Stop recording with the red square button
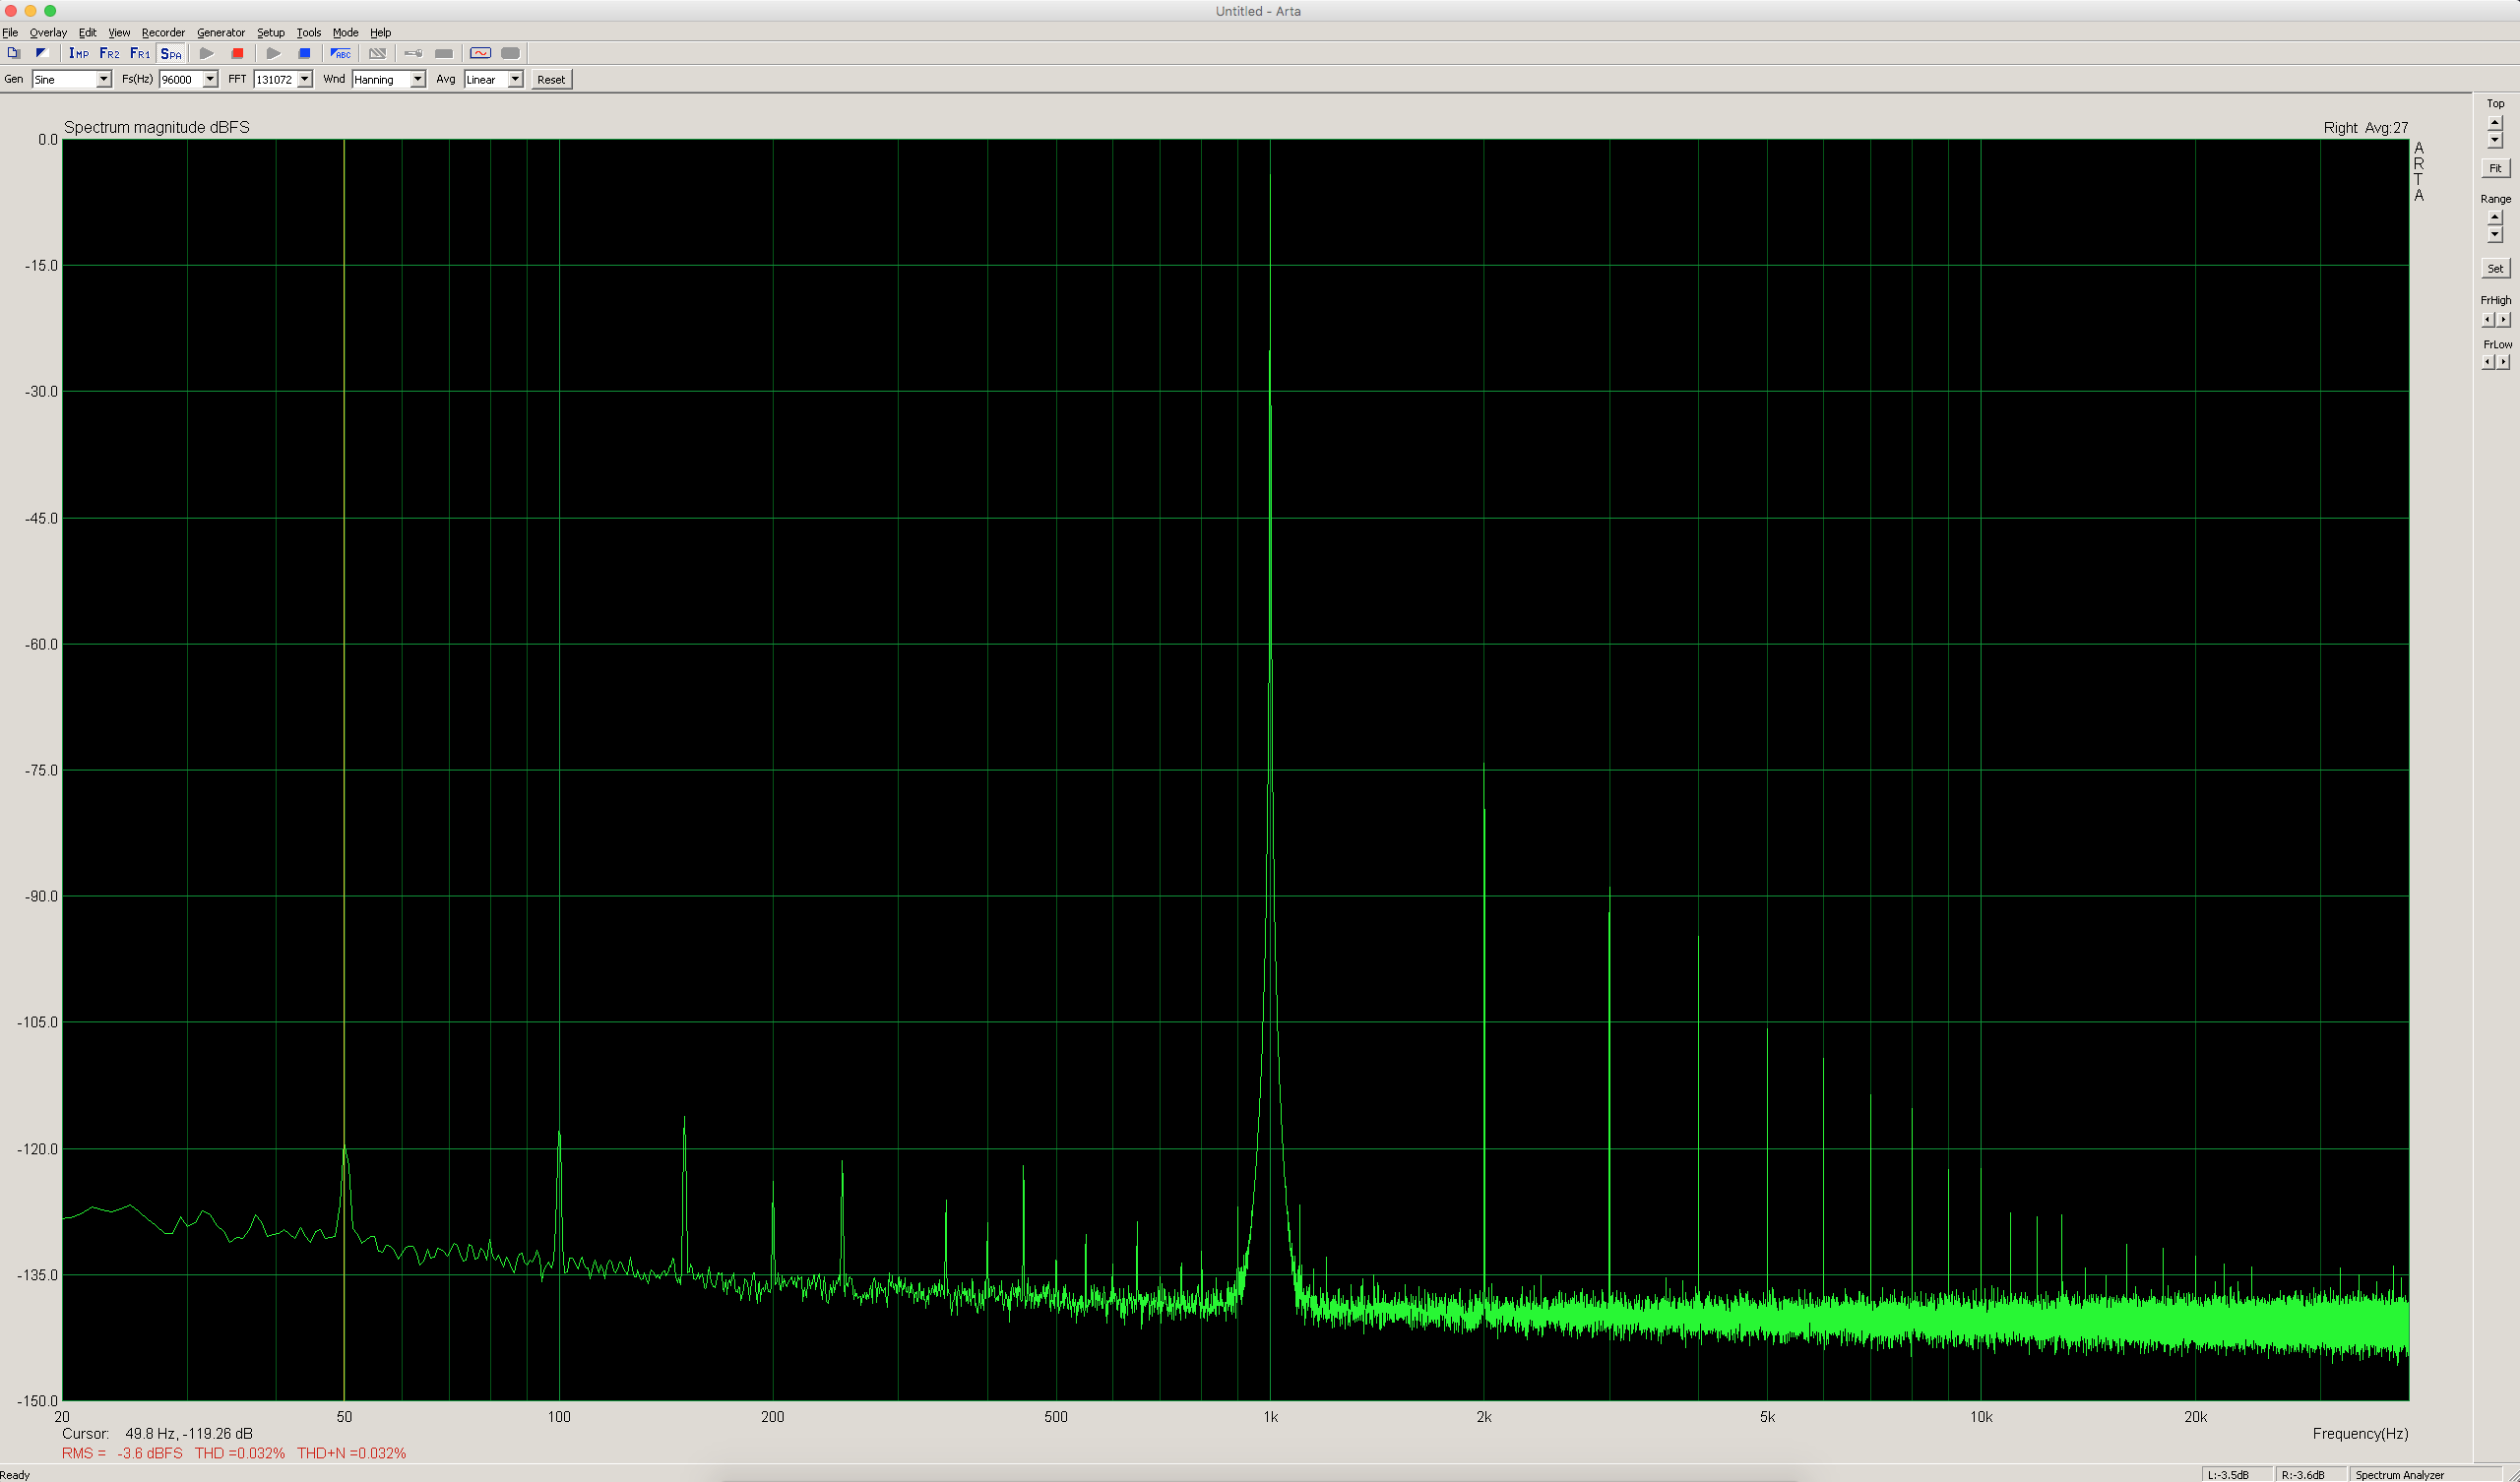 tap(237, 54)
